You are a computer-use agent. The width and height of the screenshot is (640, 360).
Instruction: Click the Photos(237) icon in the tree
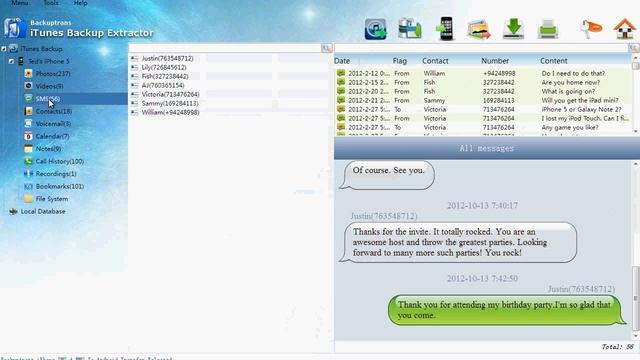point(28,73)
